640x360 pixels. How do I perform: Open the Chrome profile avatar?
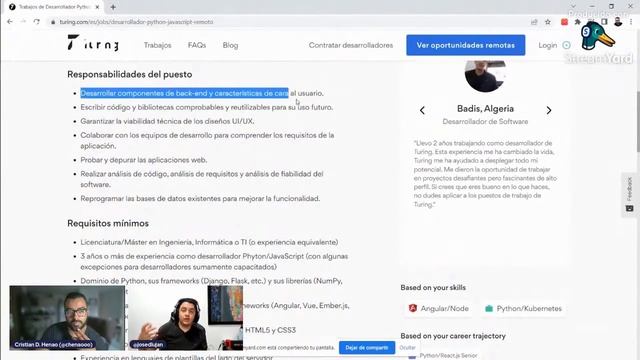point(618,22)
